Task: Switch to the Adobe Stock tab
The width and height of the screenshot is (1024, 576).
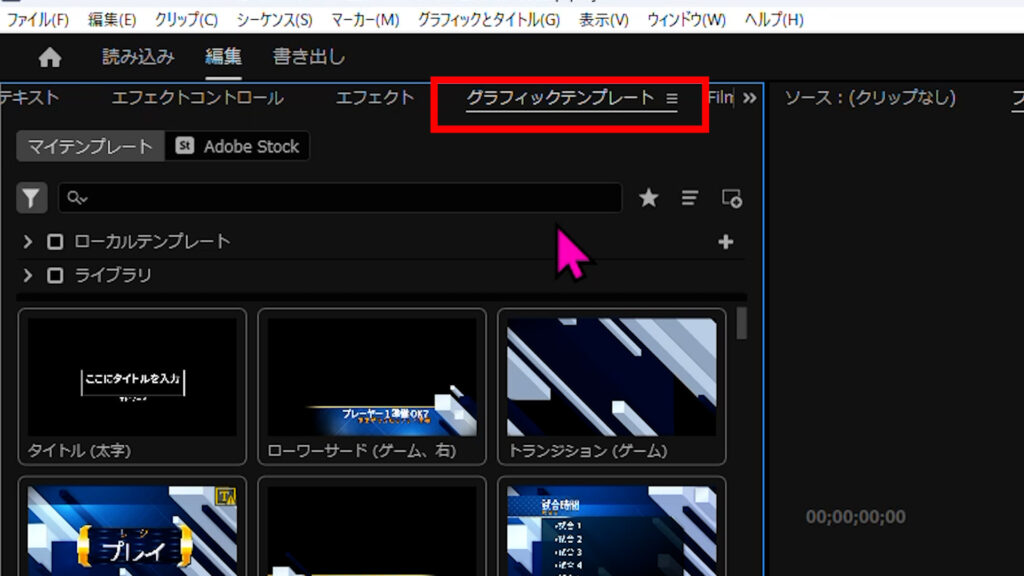Action: pyautogui.click(x=238, y=146)
